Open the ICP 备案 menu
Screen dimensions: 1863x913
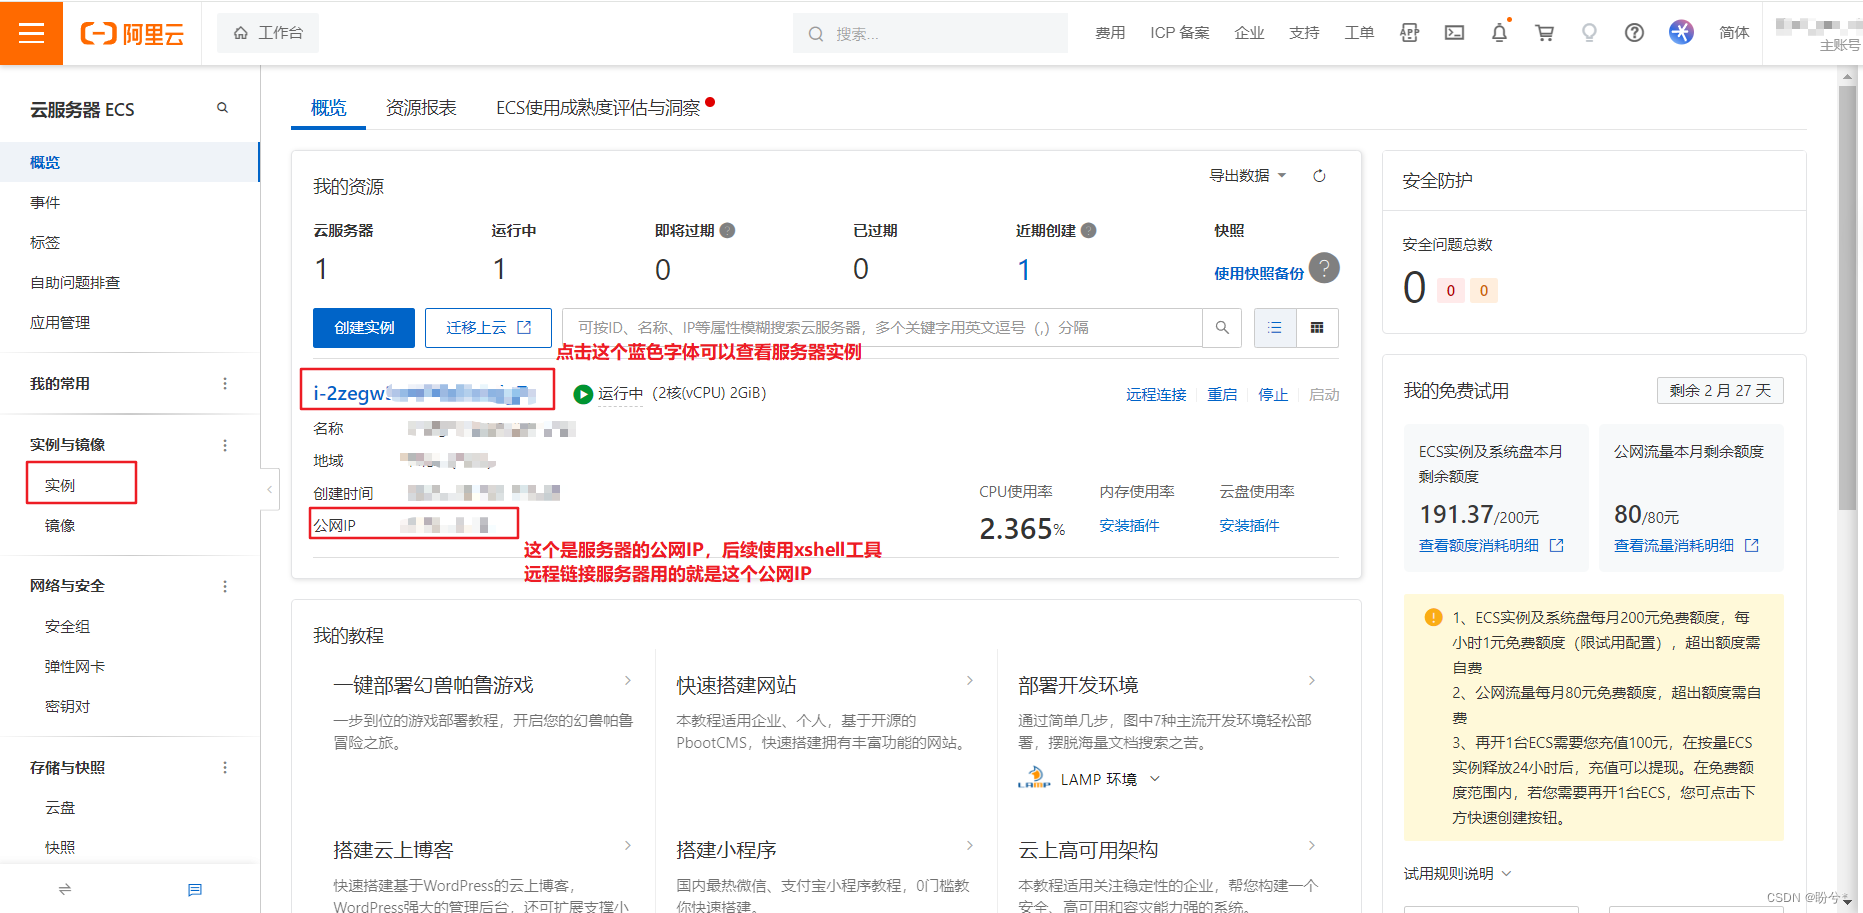(x=1180, y=33)
